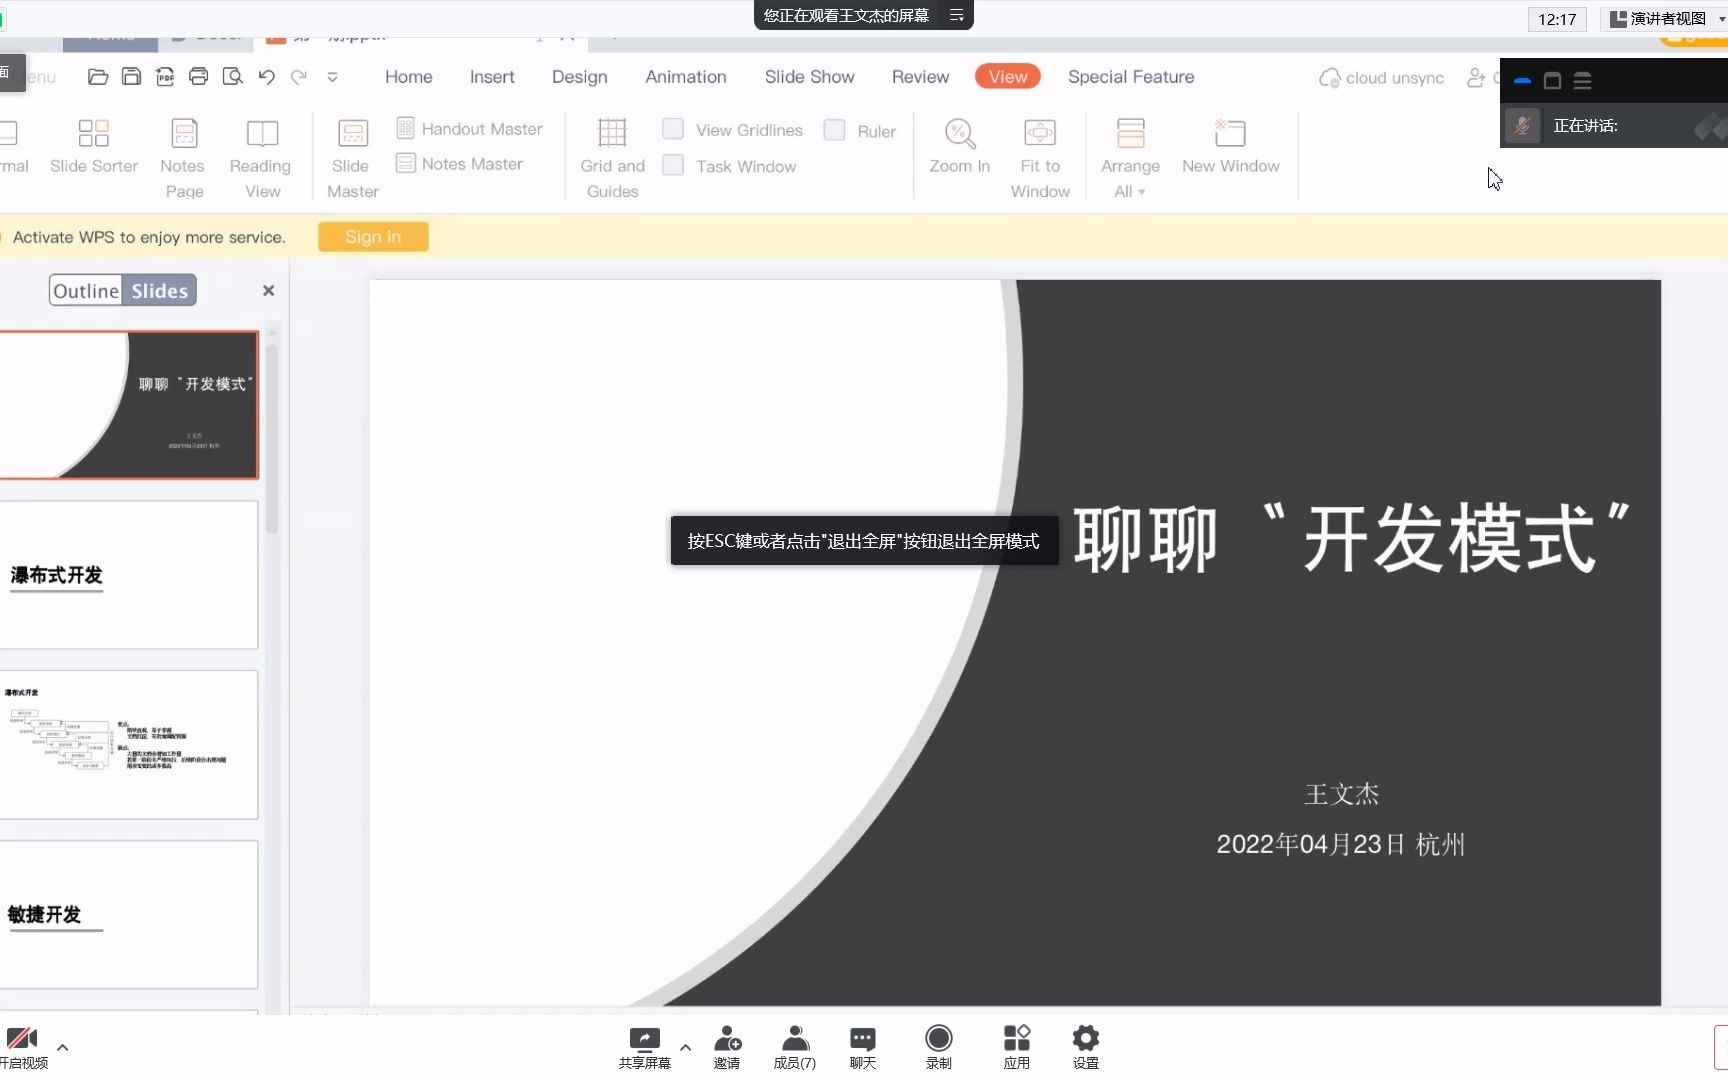This screenshot has width=1728, height=1080.
Task: Fit slide to window
Action: point(1040,158)
